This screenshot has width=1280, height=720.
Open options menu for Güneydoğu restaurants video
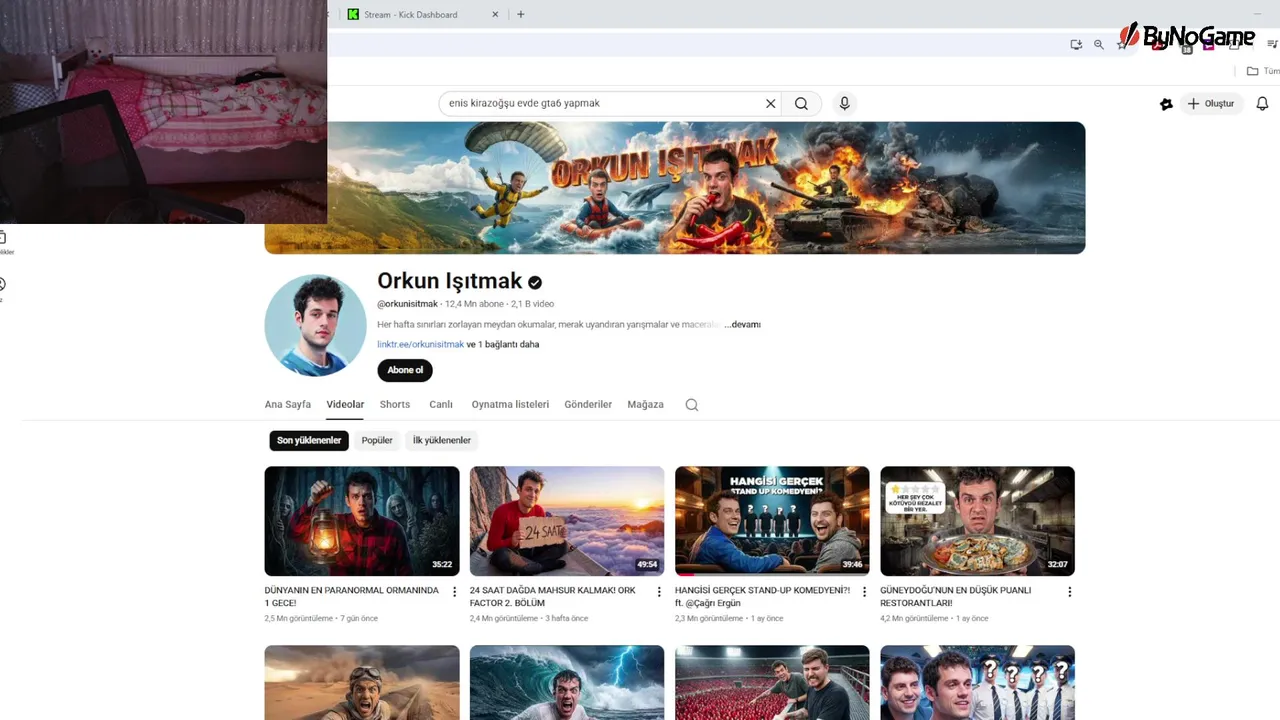click(1069, 592)
